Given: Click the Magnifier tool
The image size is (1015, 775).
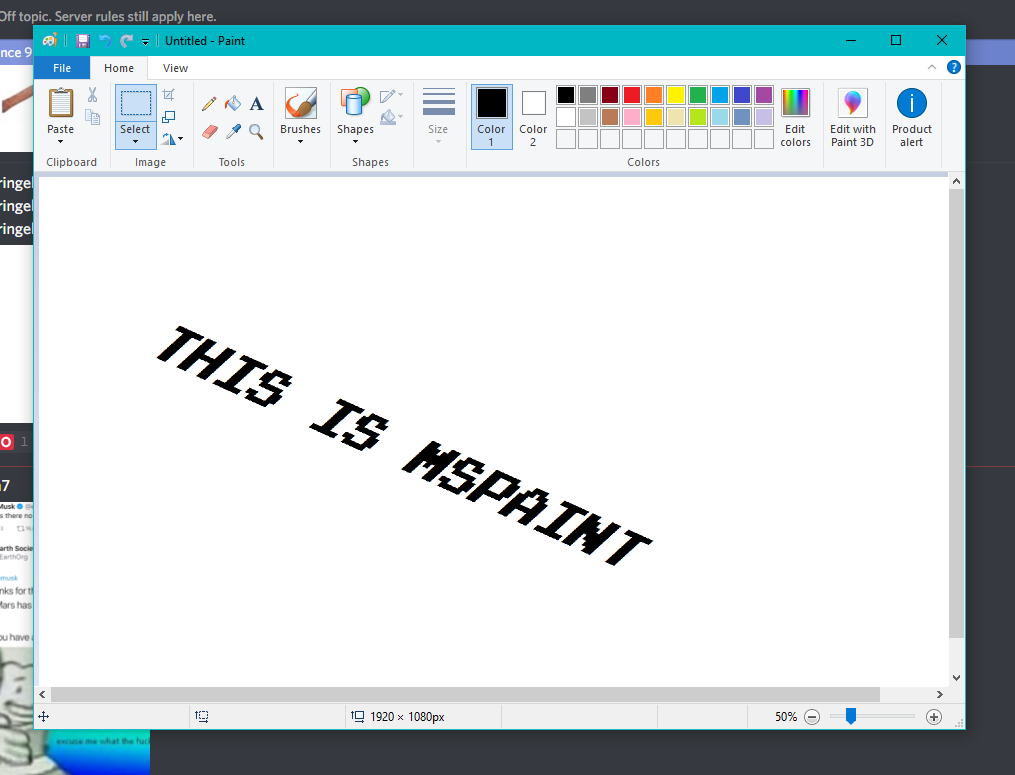Looking at the screenshot, I should 257,131.
